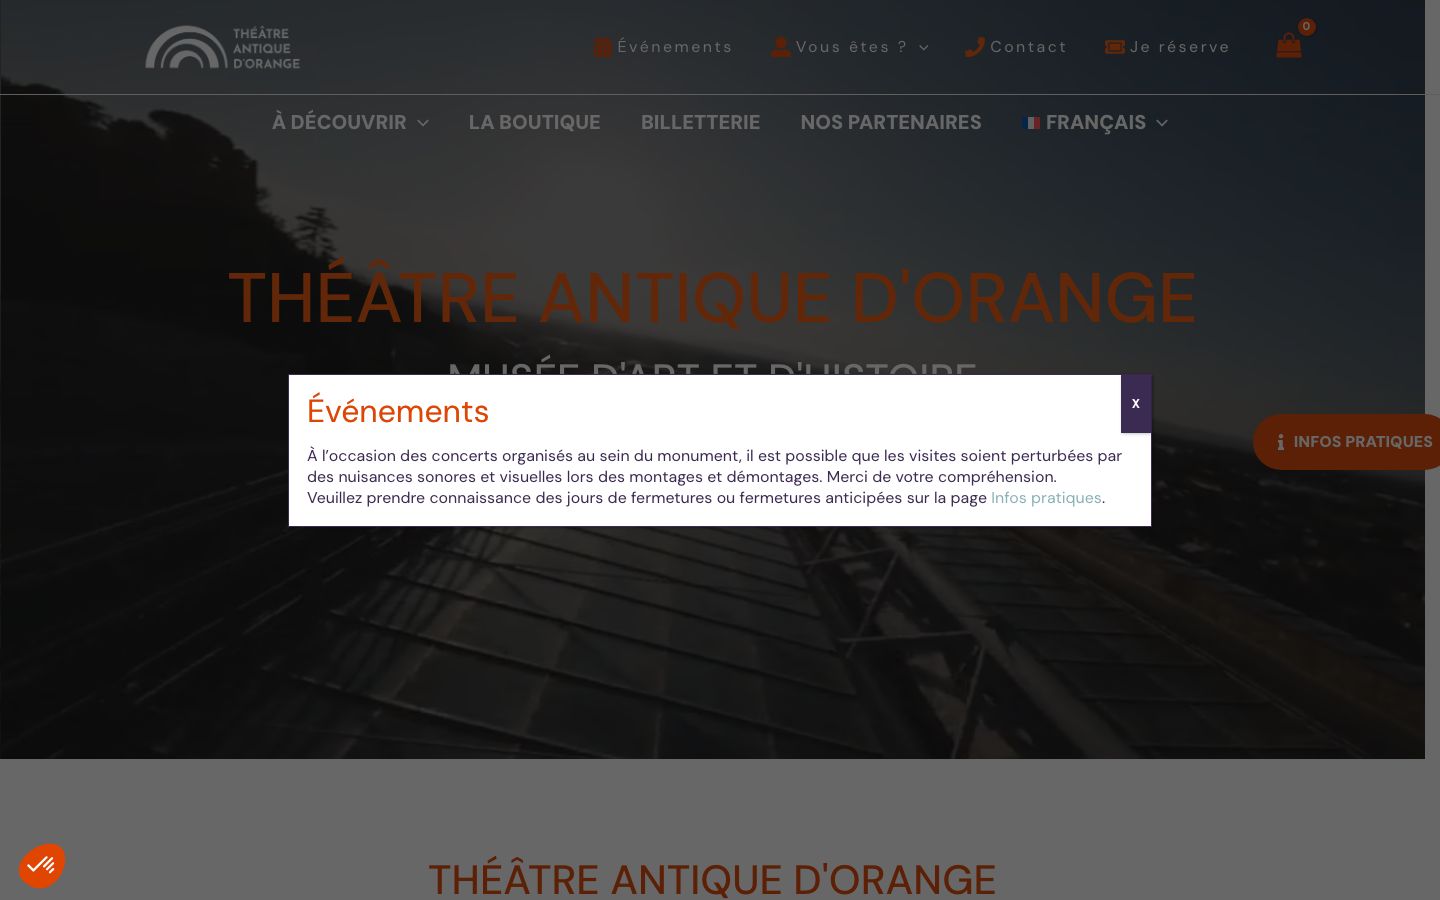The height and width of the screenshot is (900, 1440).
Task: Click the person icon beside Vous êtes ?
Action: pos(781,47)
